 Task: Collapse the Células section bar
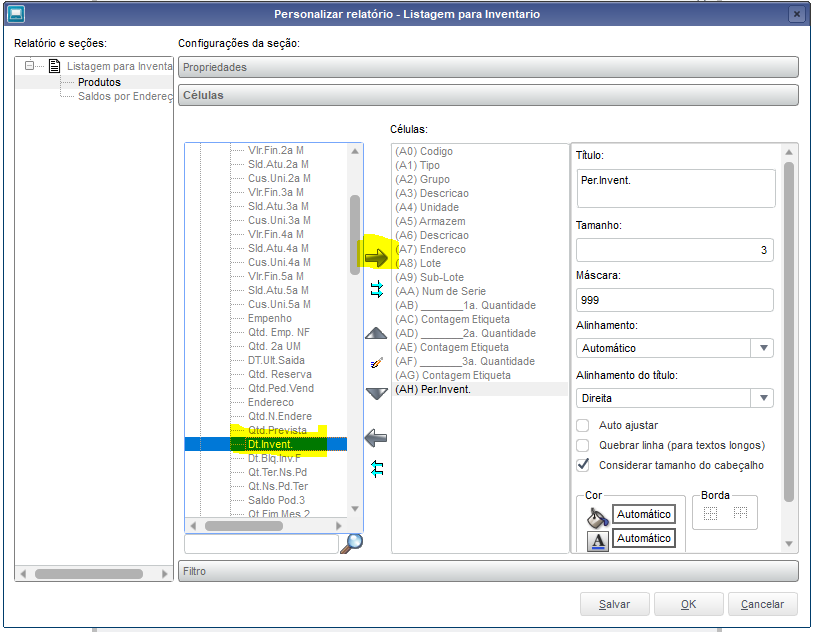(x=488, y=95)
